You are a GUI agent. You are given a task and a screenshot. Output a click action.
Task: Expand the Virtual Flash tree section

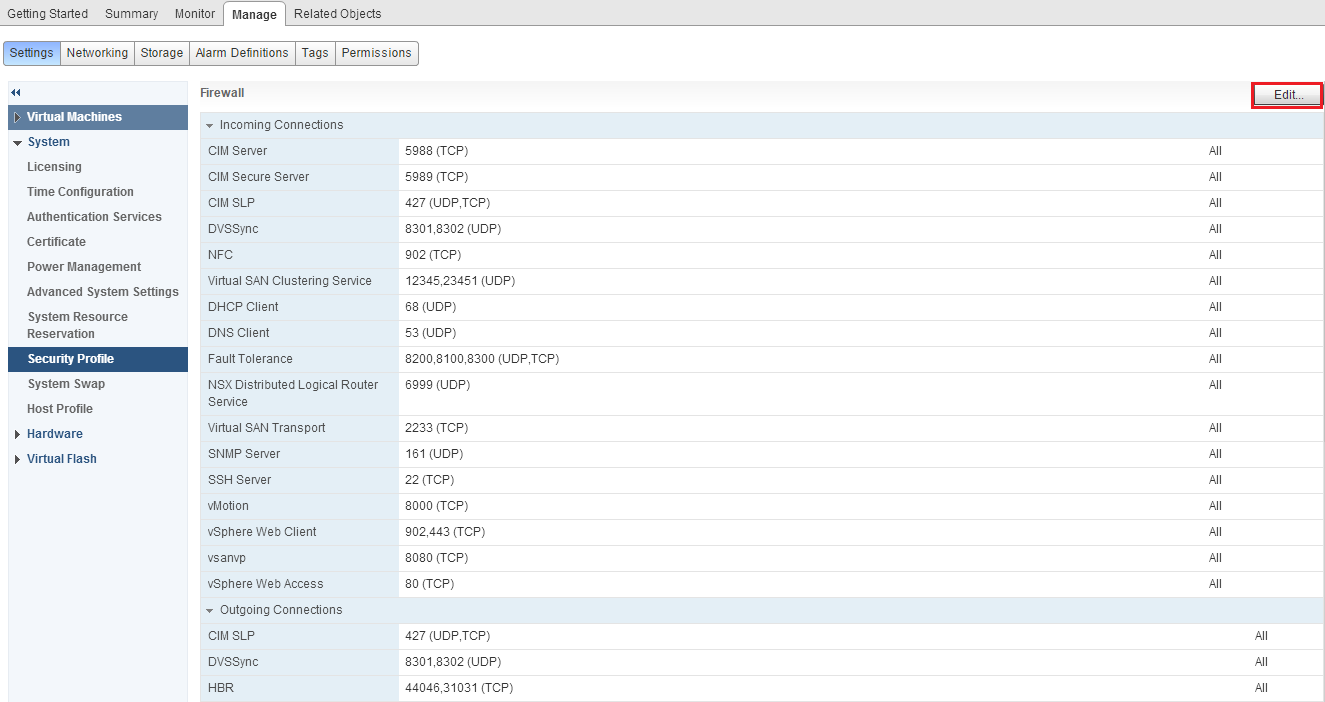(17, 459)
